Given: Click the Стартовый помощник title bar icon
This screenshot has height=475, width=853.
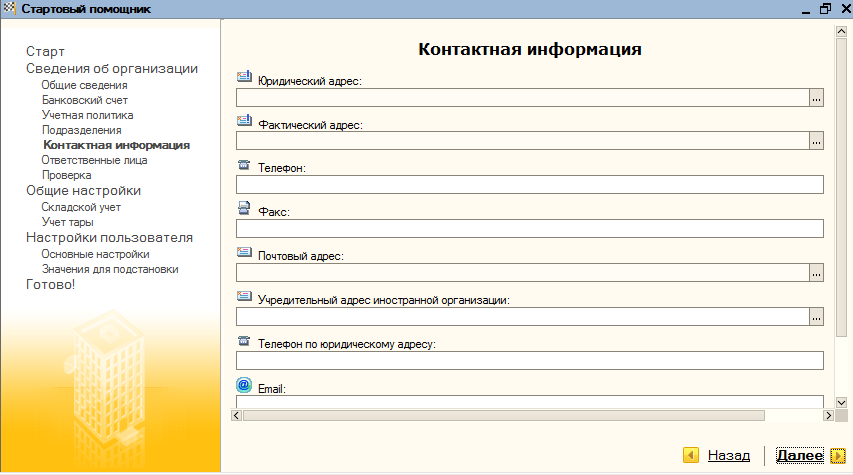Looking at the screenshot, I should (x=9, y=8).
